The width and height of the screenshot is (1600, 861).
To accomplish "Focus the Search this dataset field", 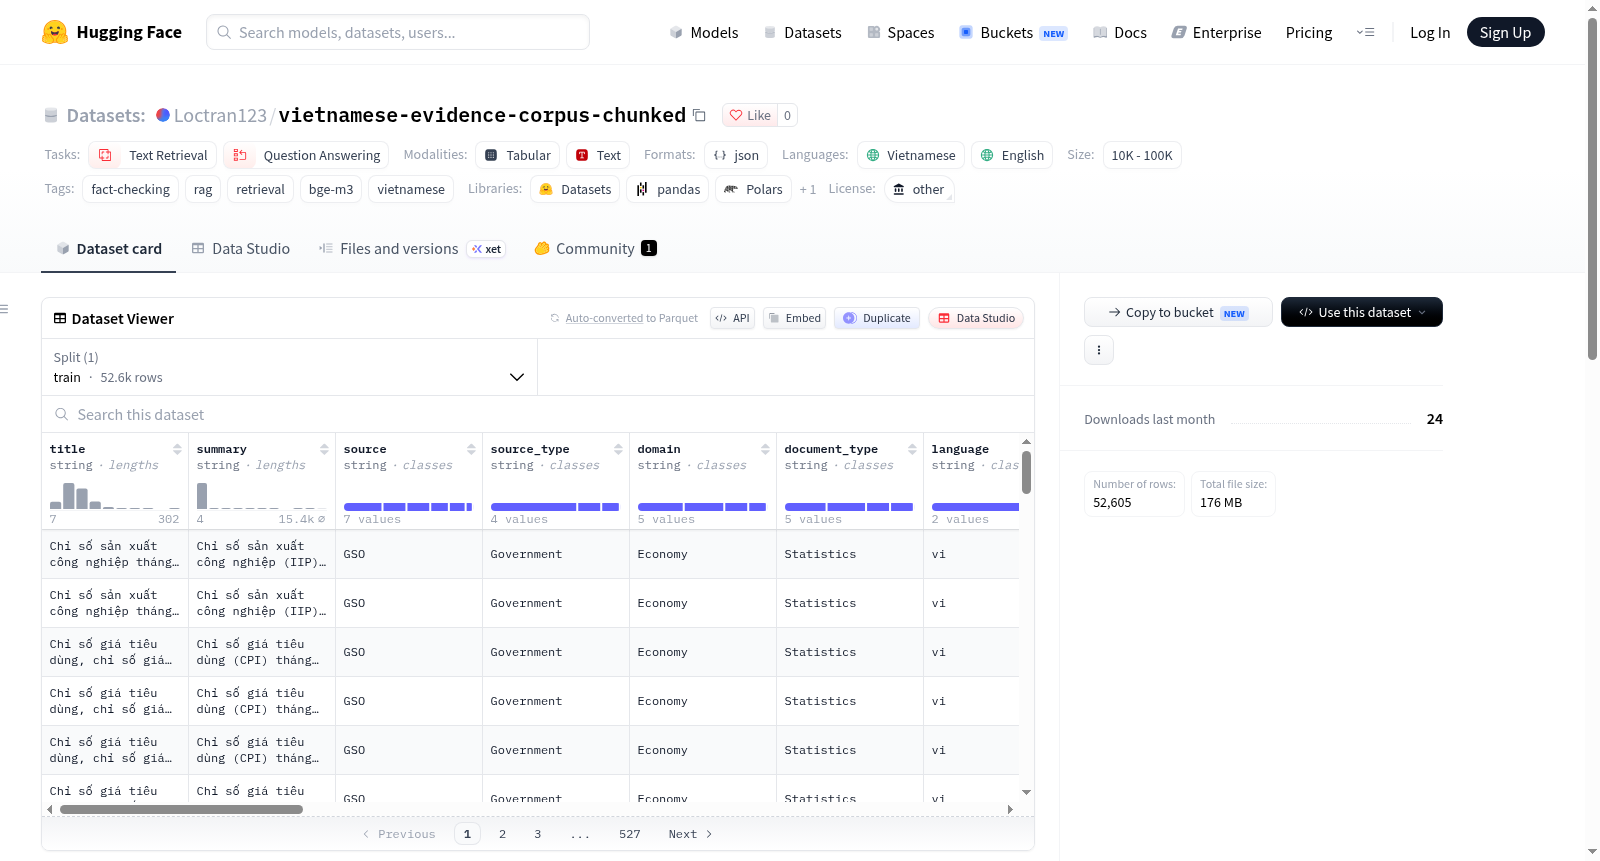I will 538,414.
